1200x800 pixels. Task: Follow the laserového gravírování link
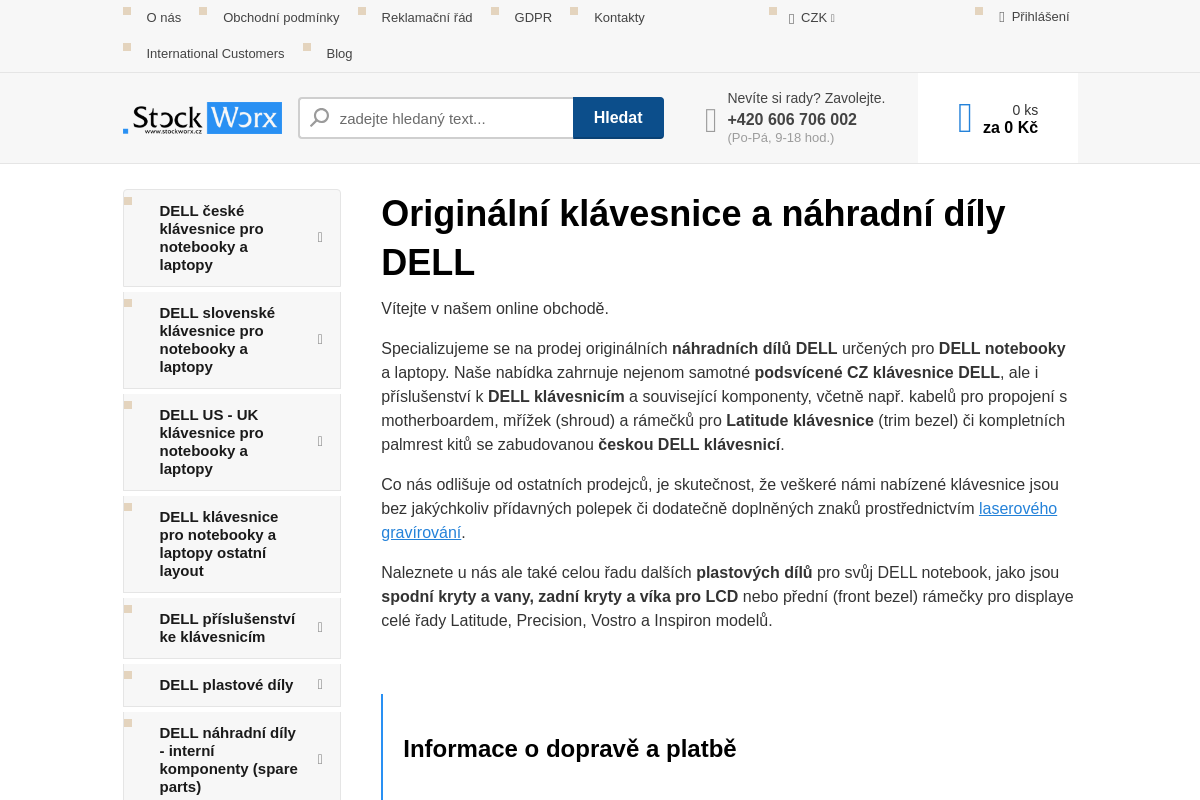coord(719,520)
